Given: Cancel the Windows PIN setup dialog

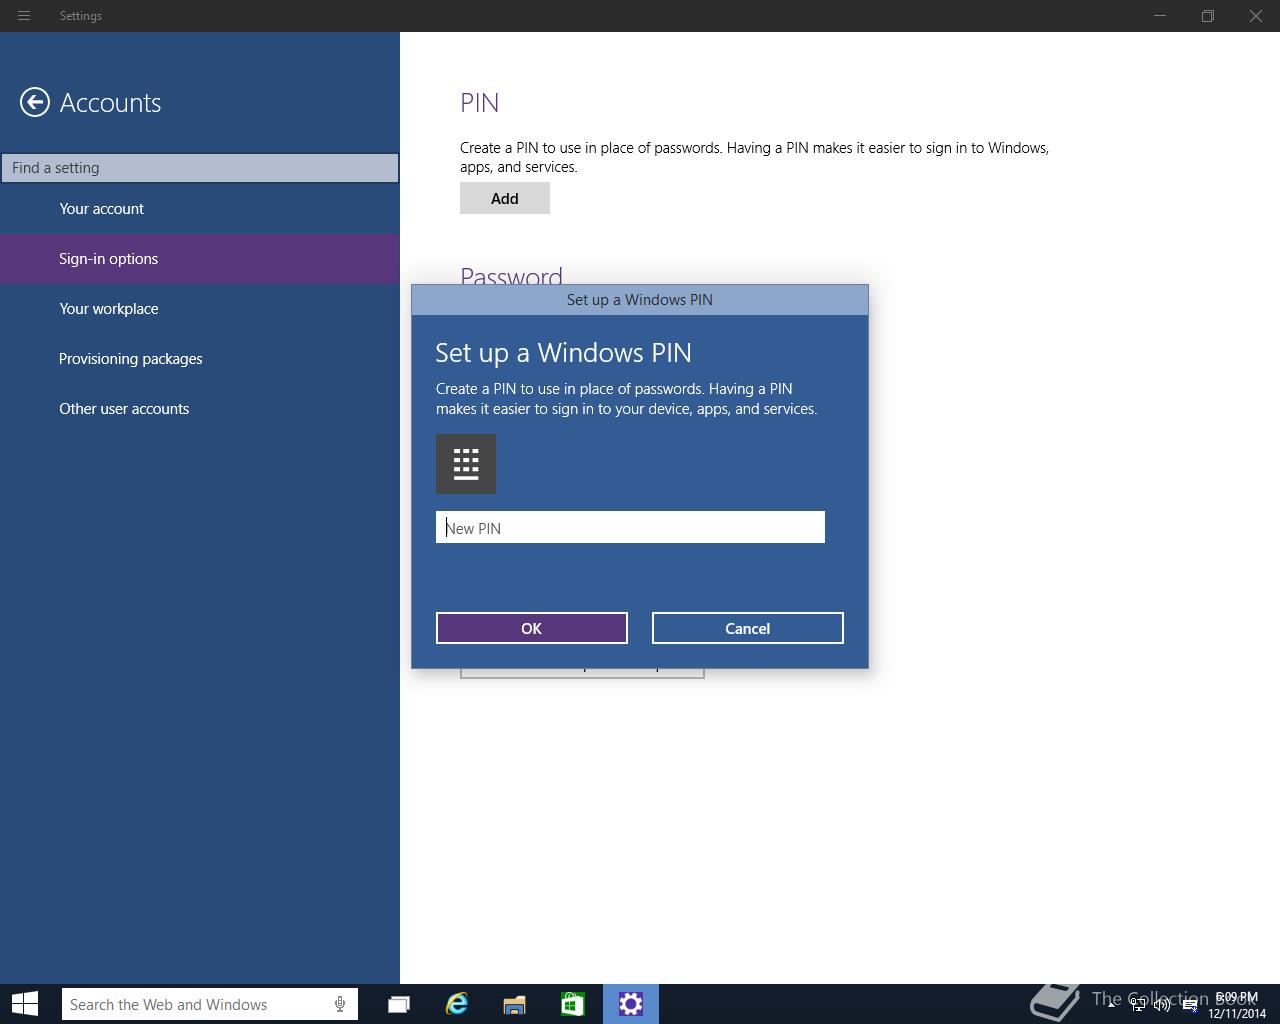Looking at the screenshot, I should 748,628.
